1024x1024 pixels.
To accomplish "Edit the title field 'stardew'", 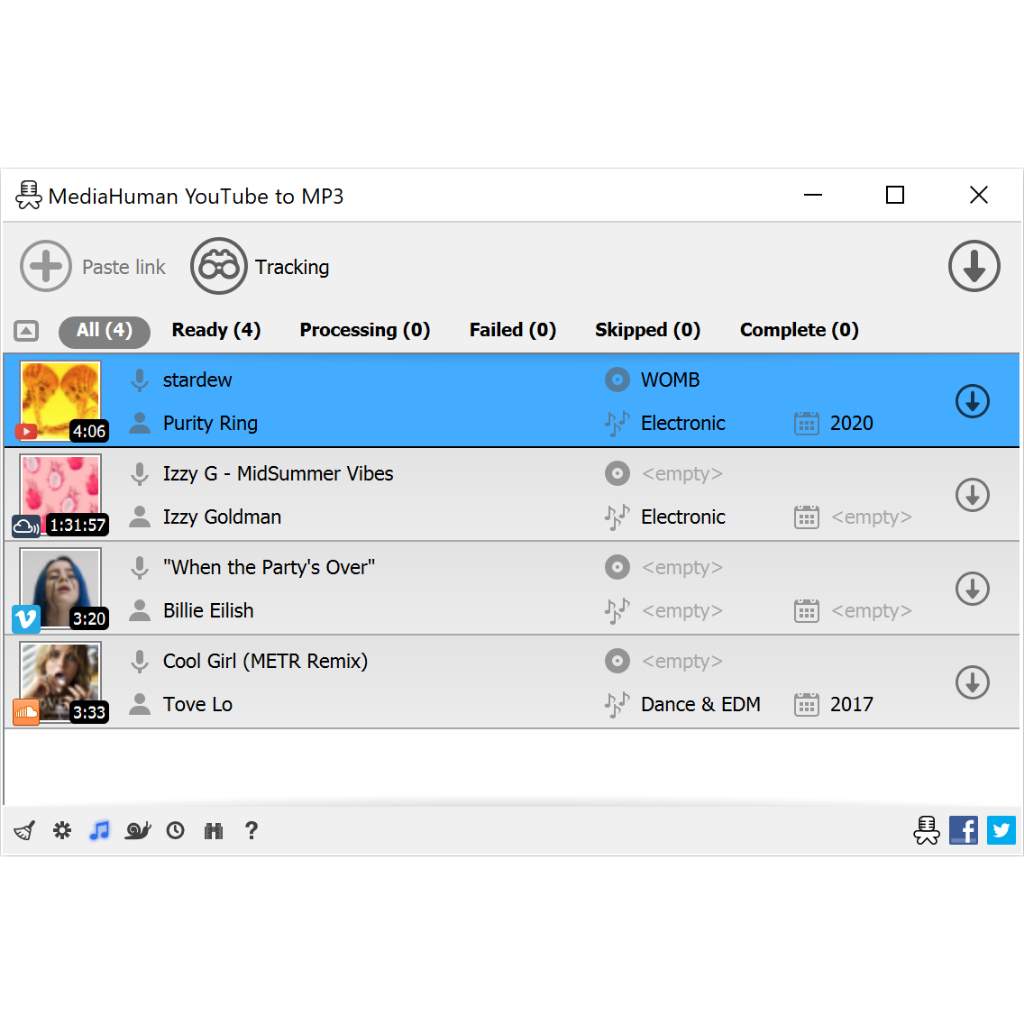I will [x=197, y=380].
